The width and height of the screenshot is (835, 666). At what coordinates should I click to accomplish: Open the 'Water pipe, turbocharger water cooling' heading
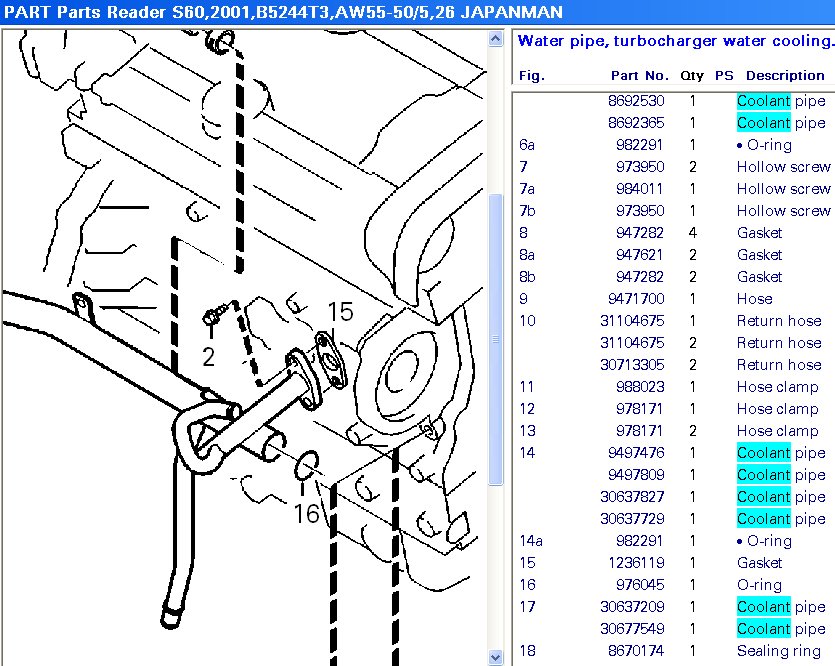[671, 41]
